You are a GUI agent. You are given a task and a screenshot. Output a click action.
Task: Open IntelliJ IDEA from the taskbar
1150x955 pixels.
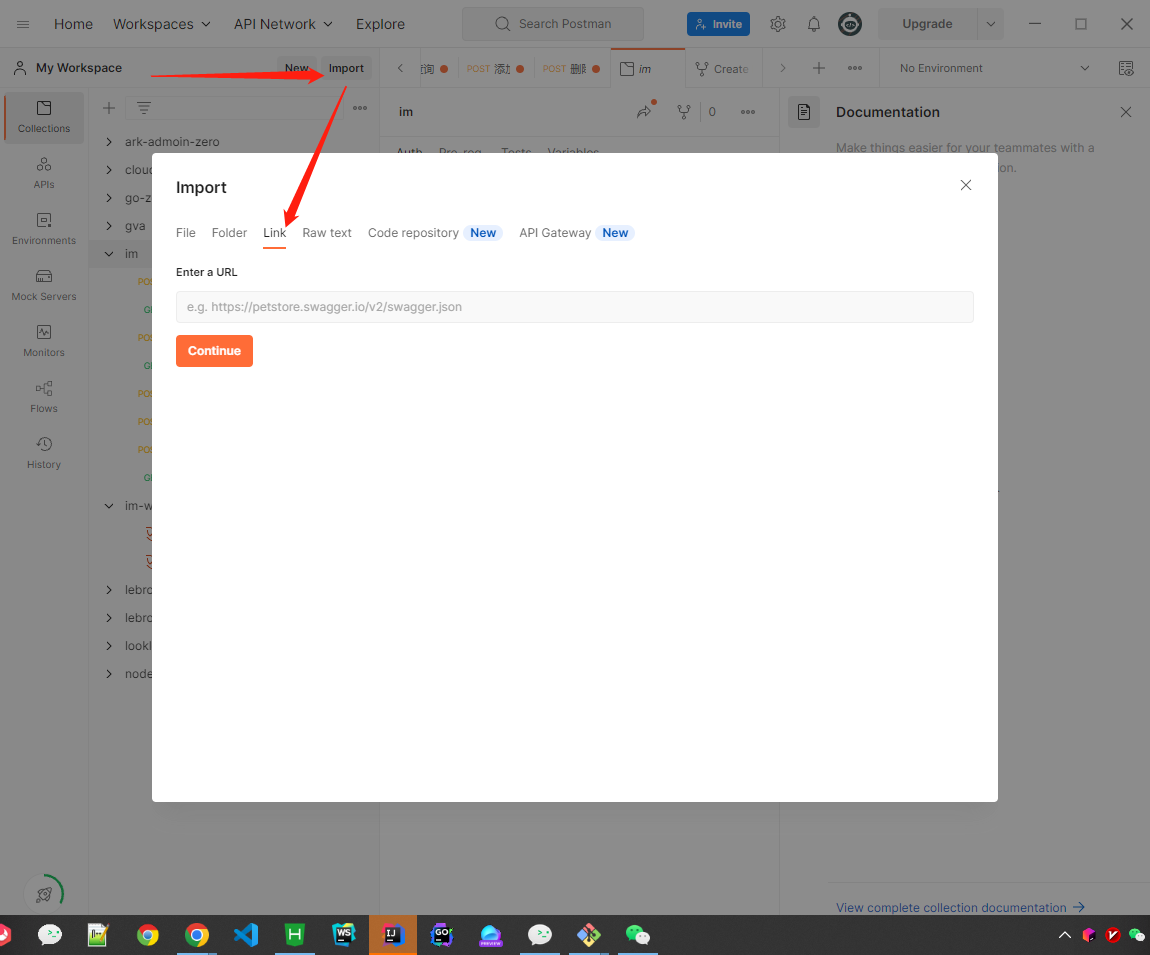(x=392, y=934)
